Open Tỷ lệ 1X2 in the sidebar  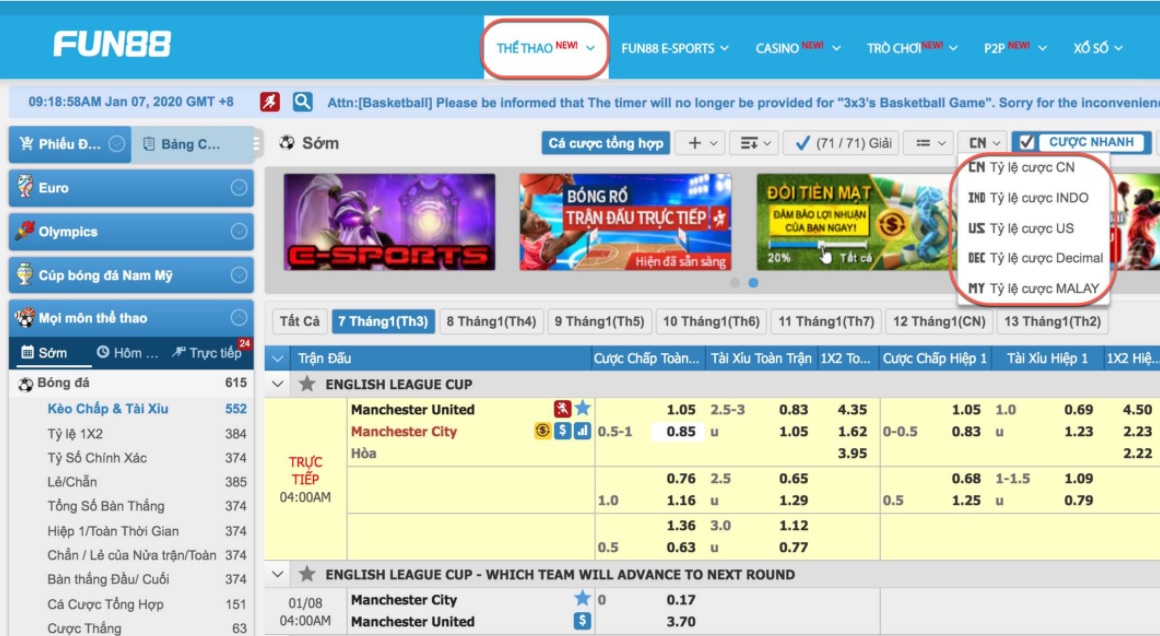75,434
